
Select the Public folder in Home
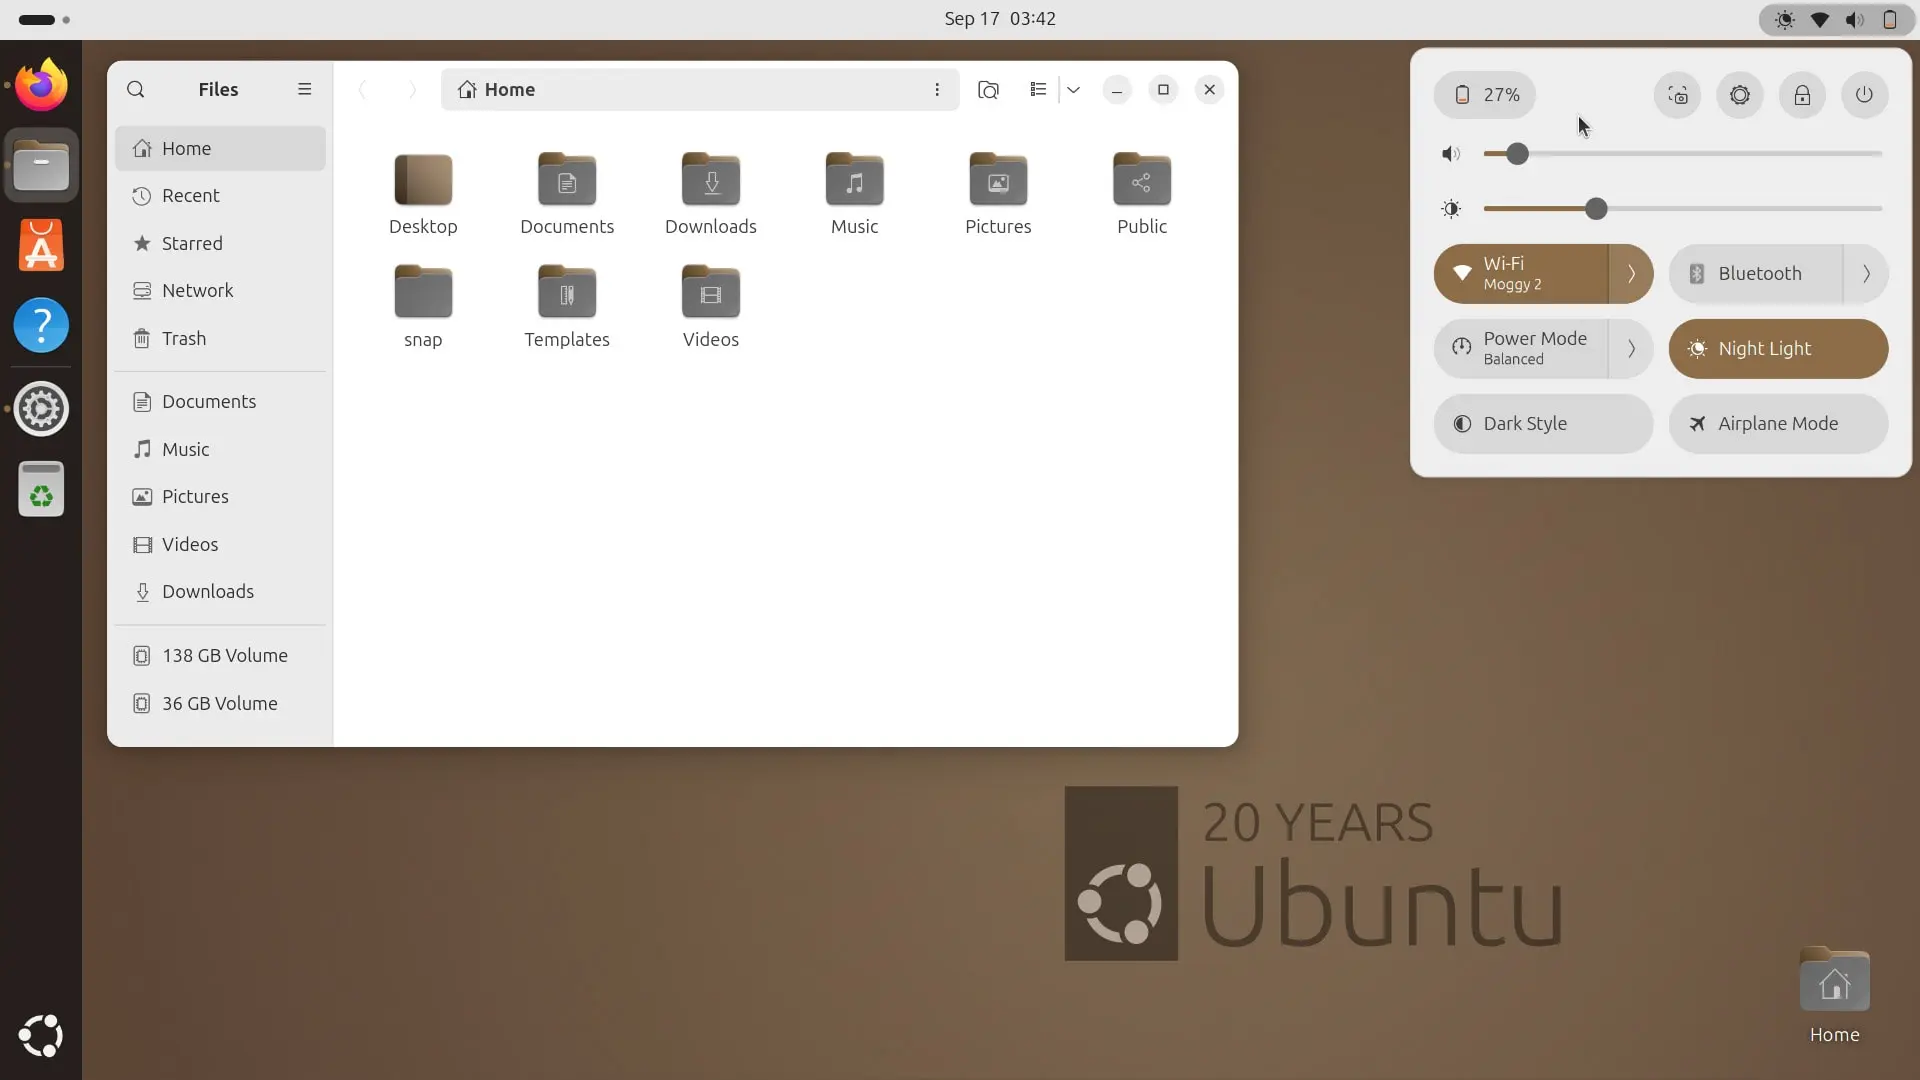click(x=1142, y=194)
